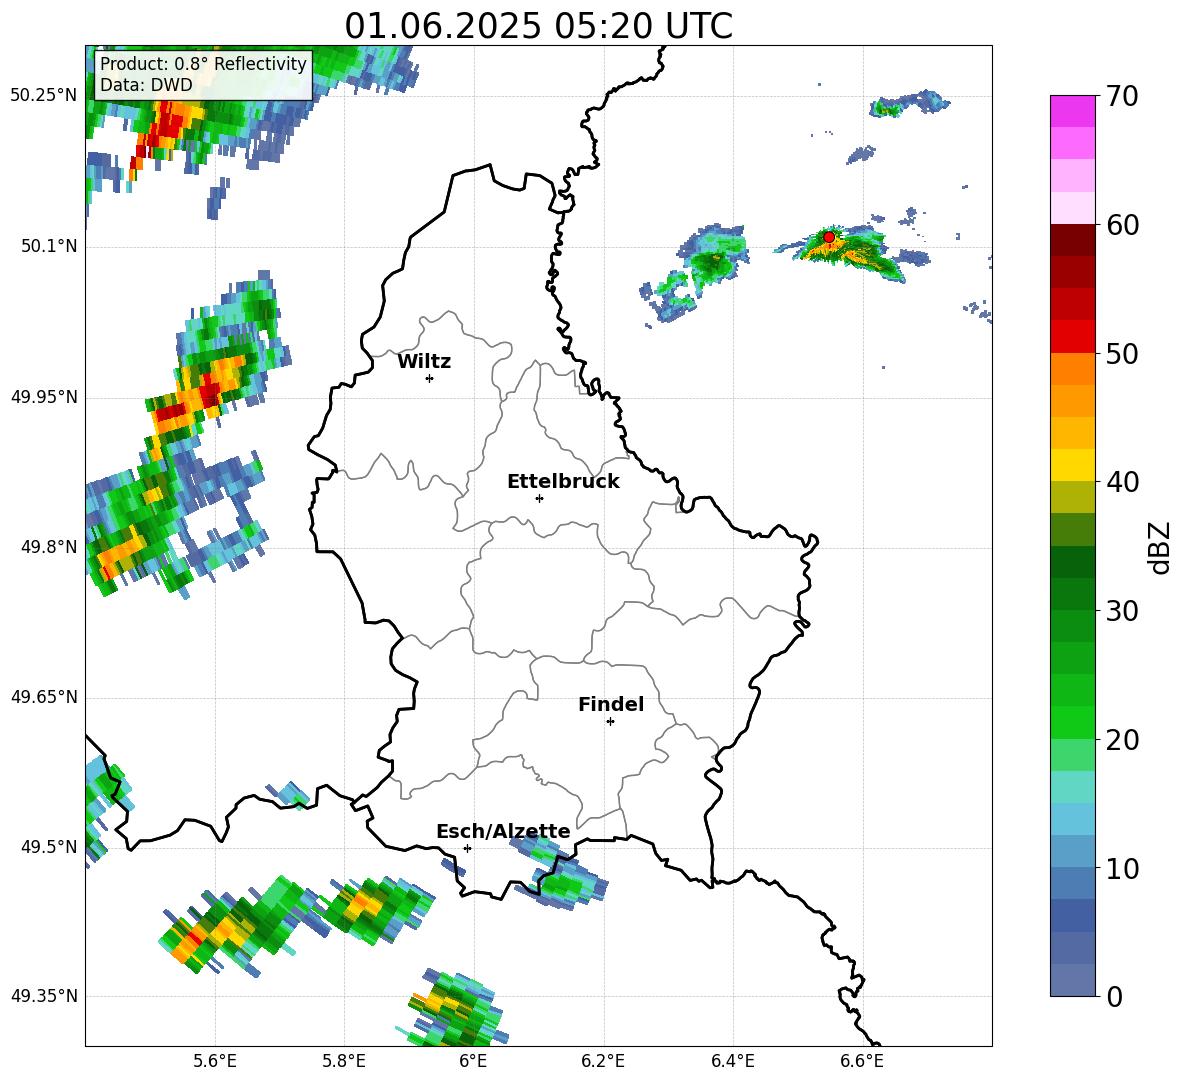Screen dimensions: 1184x1081
Task: Click the 60 value on the colorbar
Action: (x=1122, y=225)
